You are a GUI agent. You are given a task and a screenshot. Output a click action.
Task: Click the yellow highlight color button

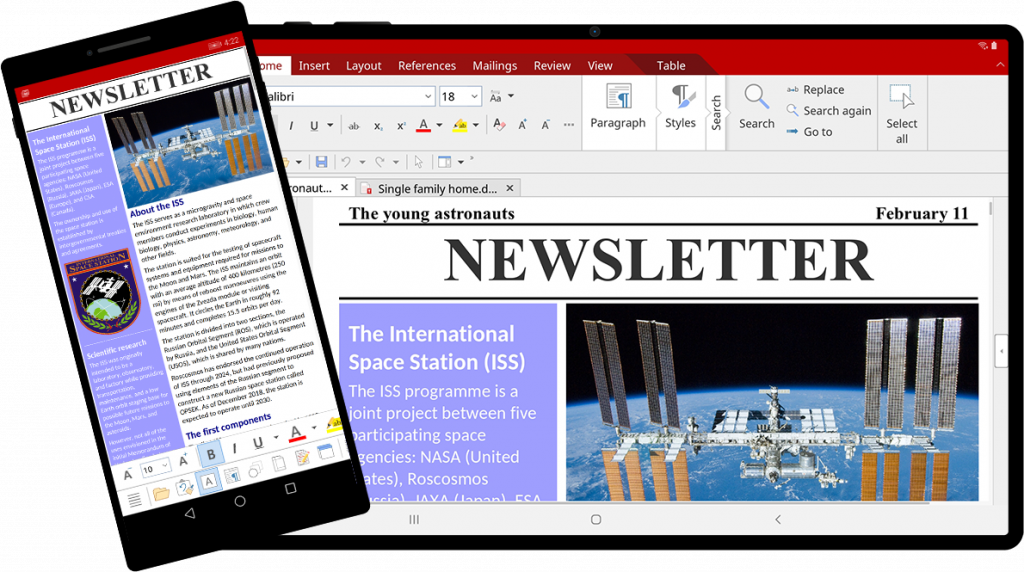tap(459, 126)
